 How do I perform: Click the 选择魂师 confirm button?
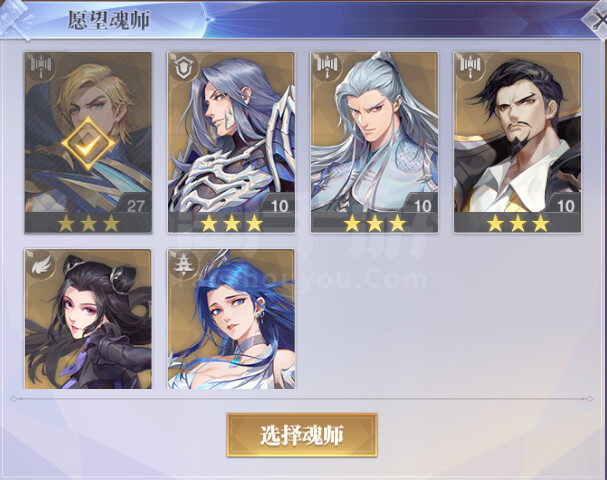pos(302,435)
